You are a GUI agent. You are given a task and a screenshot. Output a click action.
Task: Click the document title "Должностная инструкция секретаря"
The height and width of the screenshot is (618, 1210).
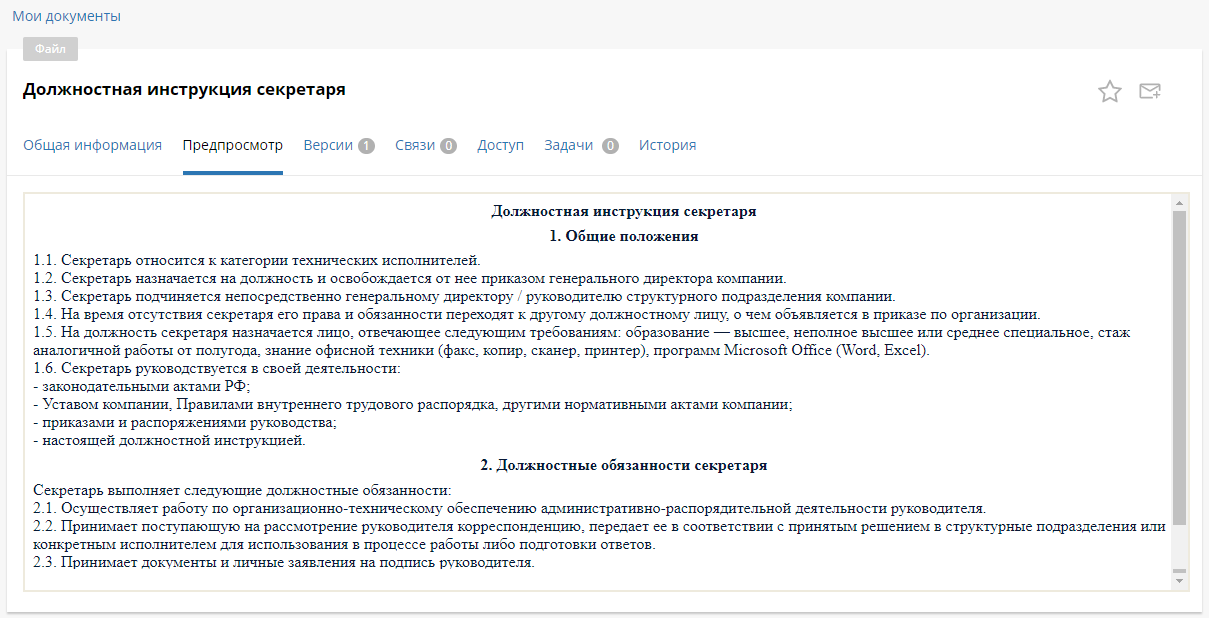[x=182, y=90]
